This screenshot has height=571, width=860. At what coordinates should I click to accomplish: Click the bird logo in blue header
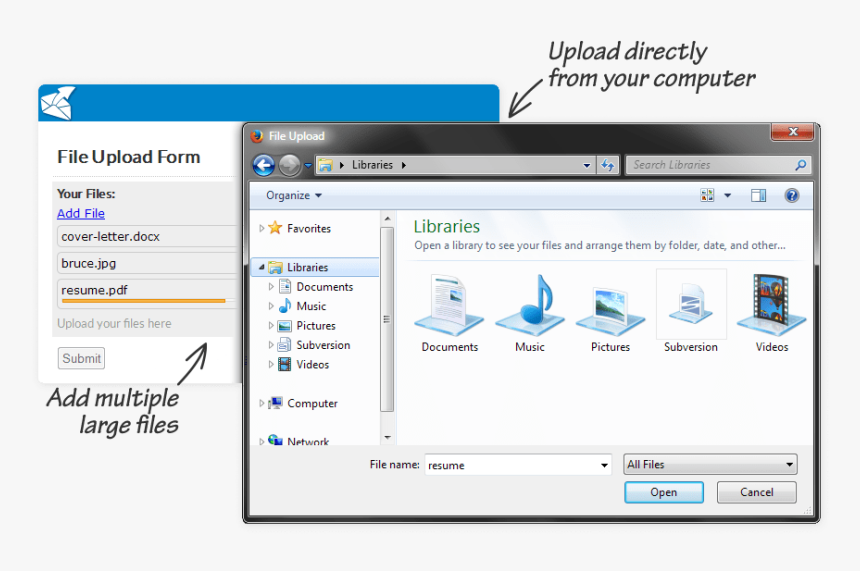tap(58, 103)
